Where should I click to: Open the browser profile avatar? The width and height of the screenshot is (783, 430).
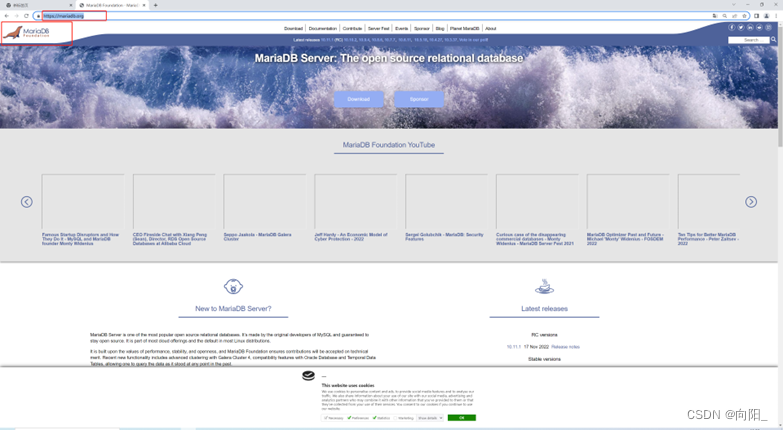tap(767, 16)
